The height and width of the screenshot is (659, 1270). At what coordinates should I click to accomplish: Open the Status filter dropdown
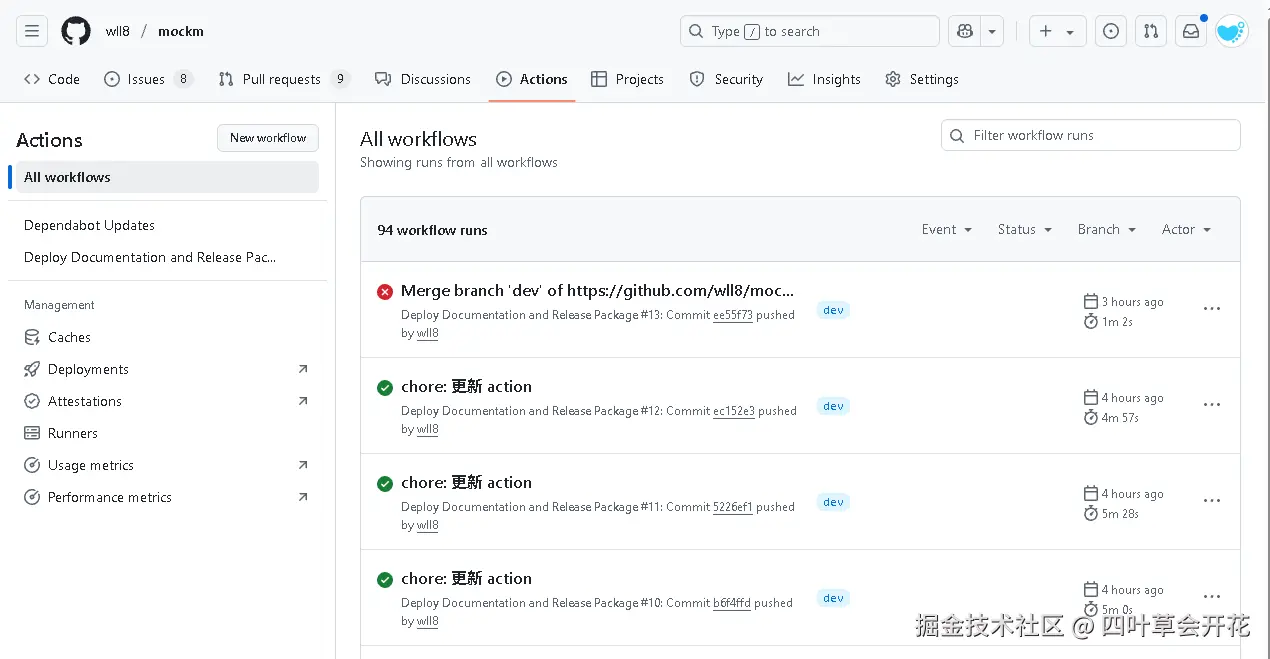coord(1023,229)
